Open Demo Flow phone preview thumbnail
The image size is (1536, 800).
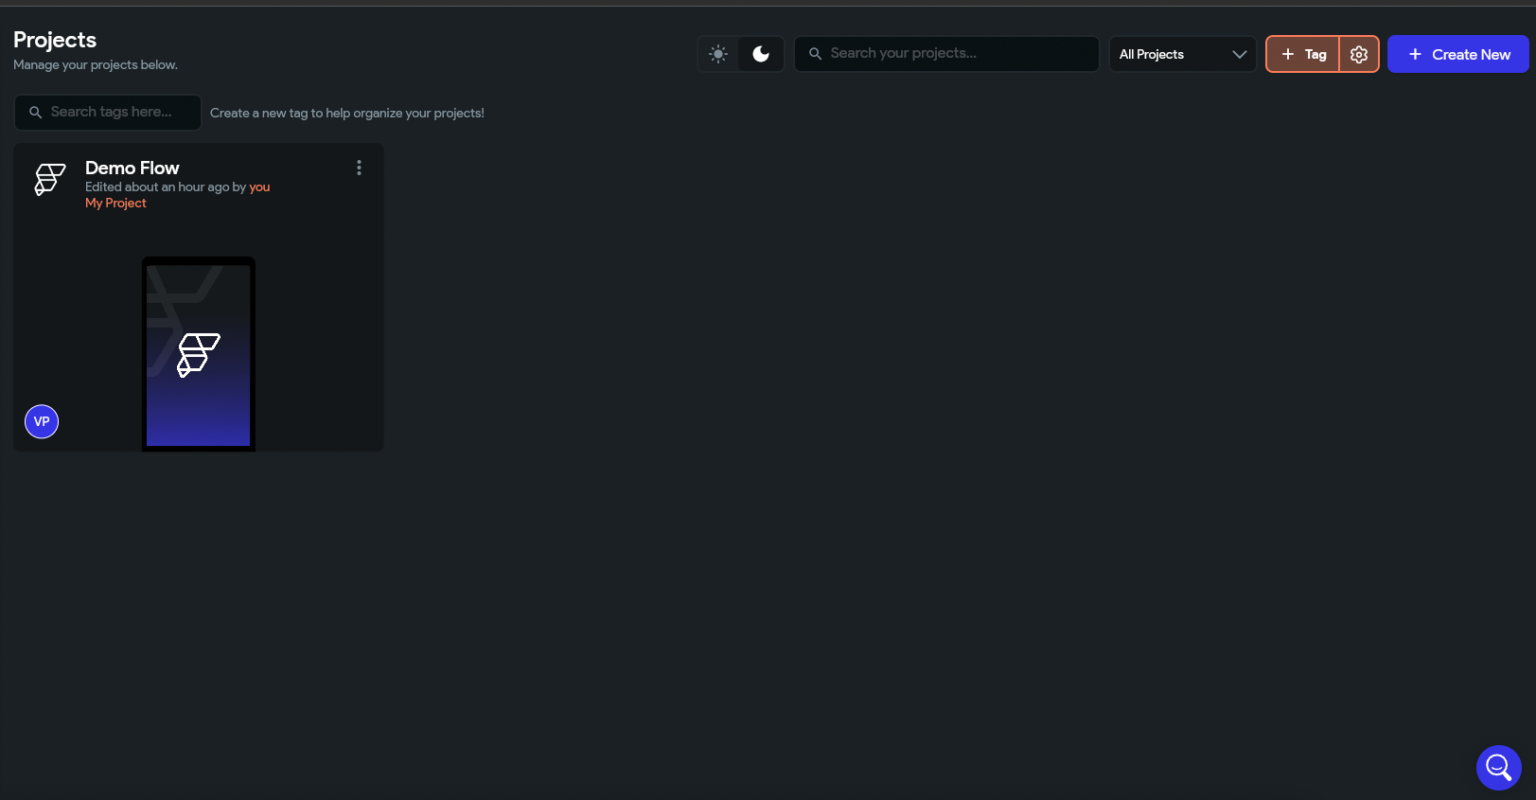[198, 354]
